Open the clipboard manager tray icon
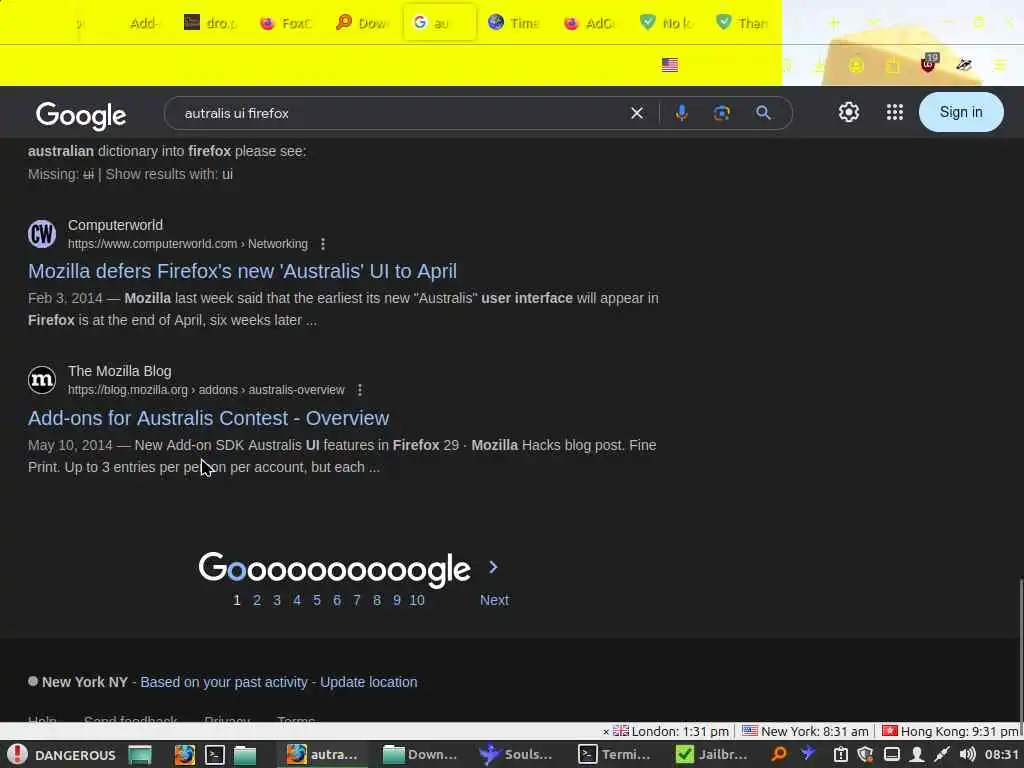Viewport: 1024px width, 768px height. 840,754
